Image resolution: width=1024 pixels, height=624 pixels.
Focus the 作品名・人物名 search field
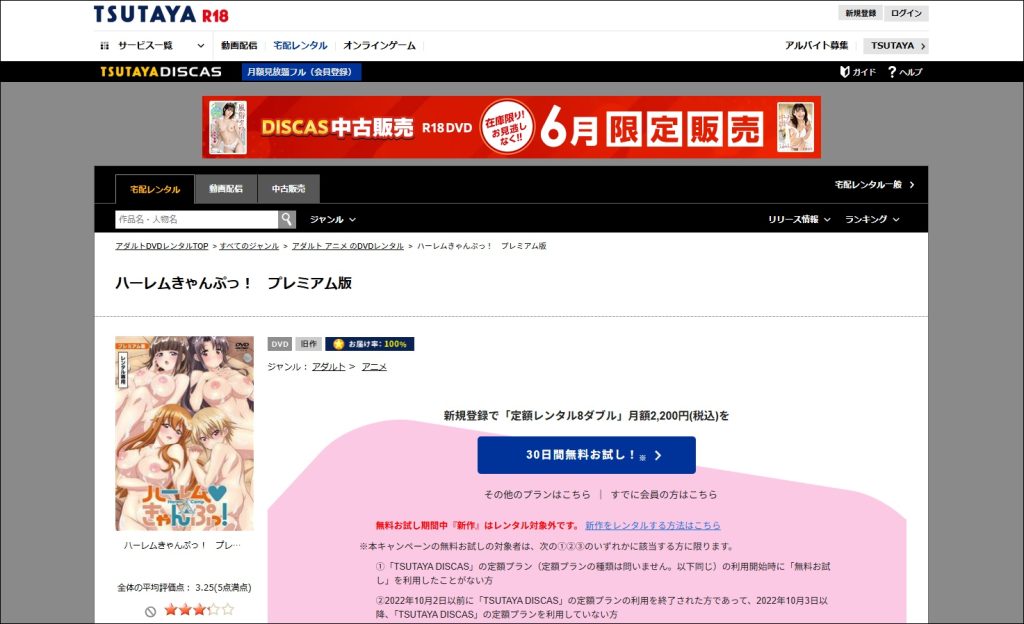196,219
